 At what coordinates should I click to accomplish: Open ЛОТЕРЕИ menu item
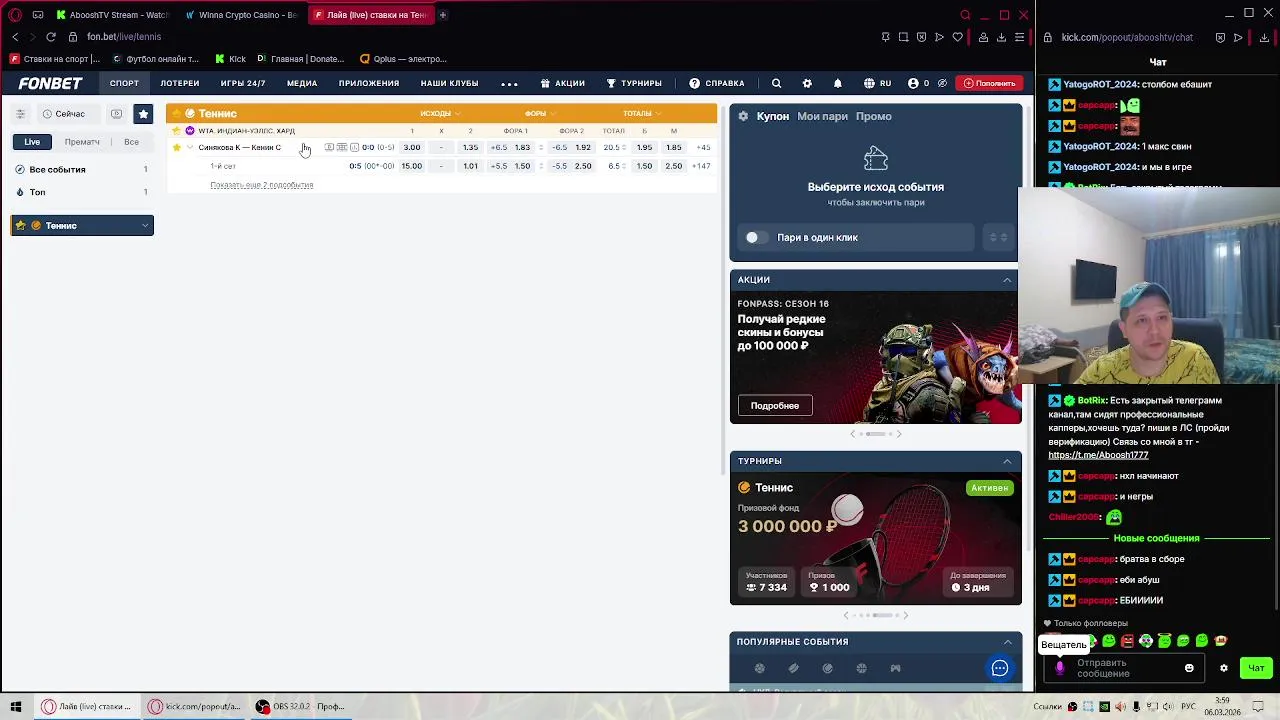click(x=180, y=83)
